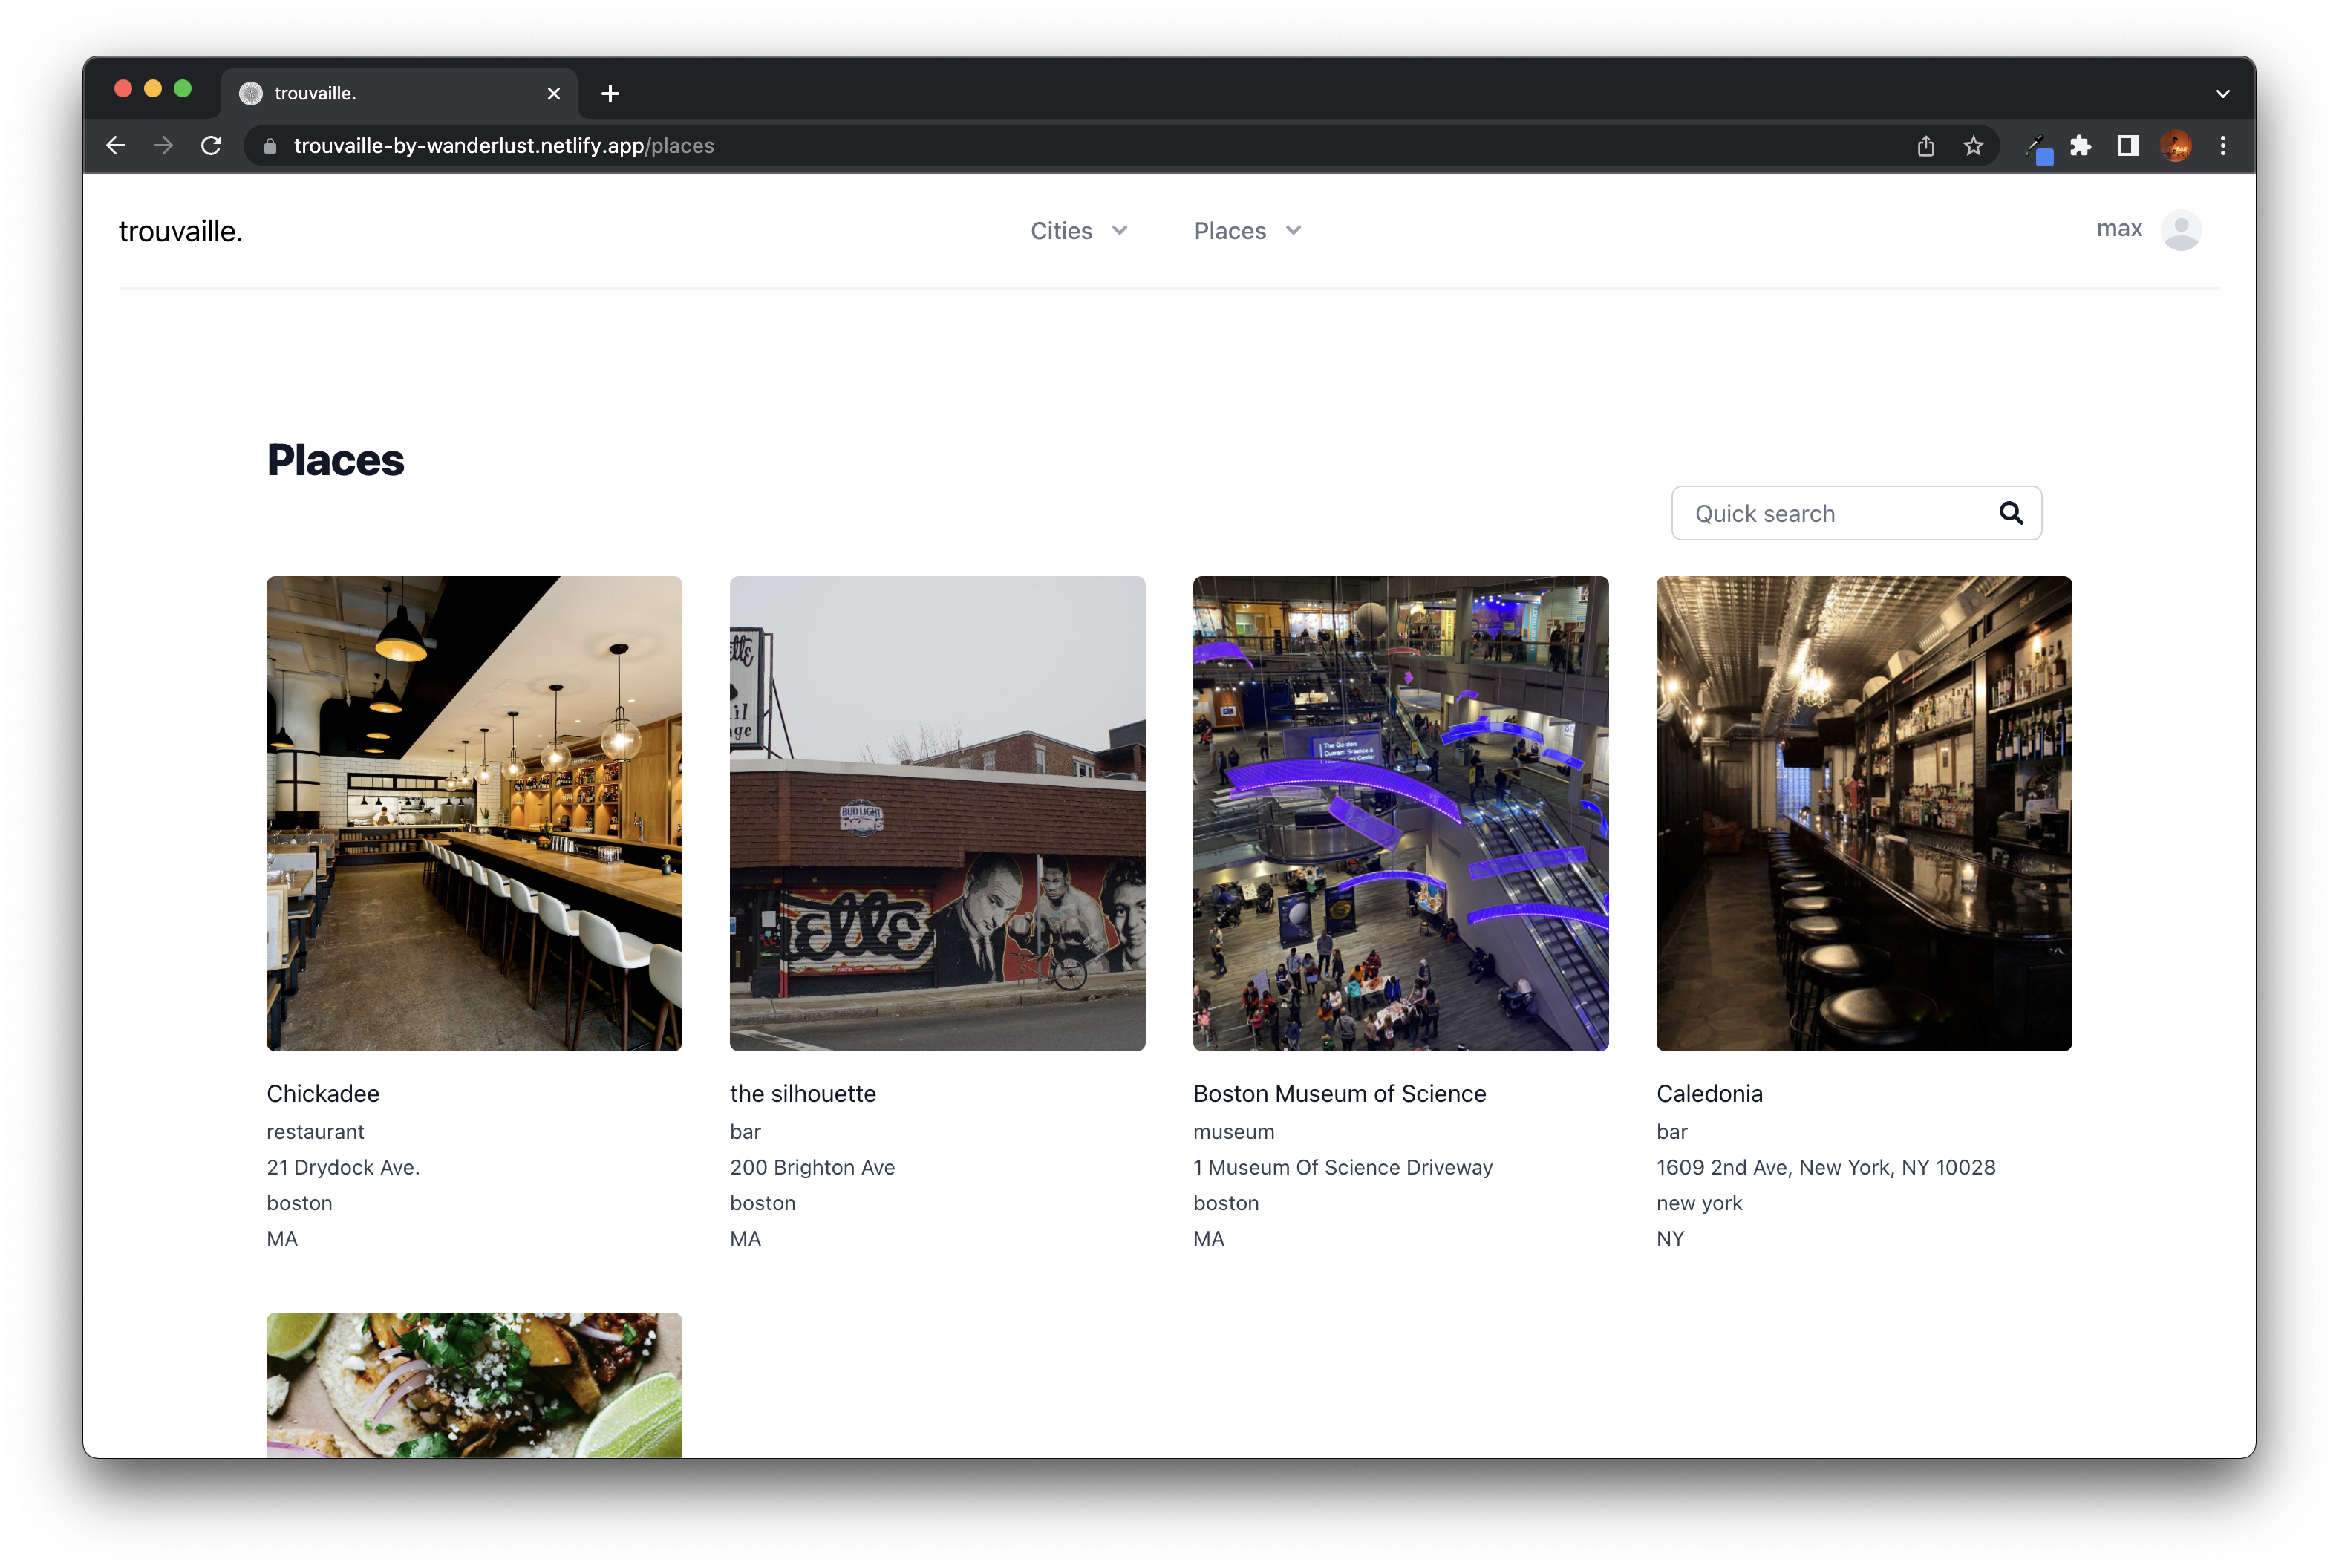Open a new tab with plus button

(610, 93)
